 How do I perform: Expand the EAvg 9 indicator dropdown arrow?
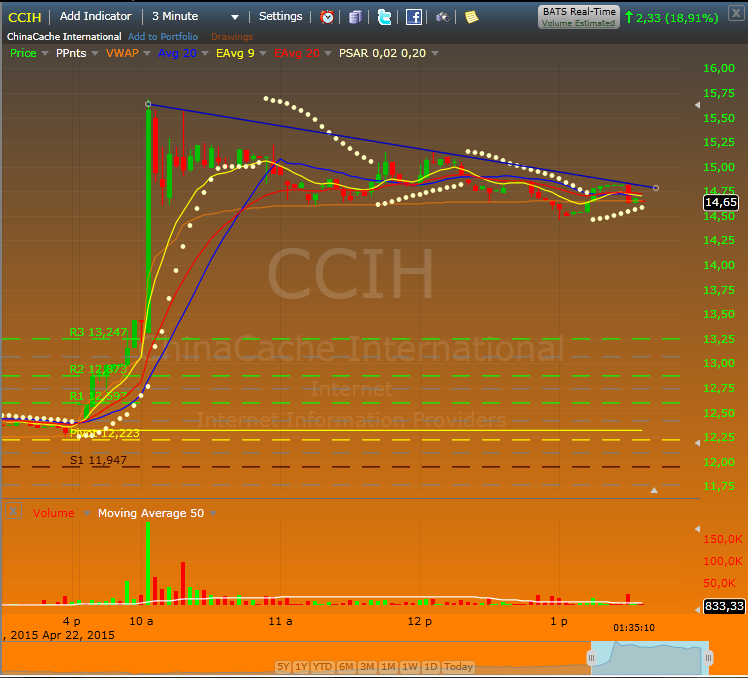263,53
